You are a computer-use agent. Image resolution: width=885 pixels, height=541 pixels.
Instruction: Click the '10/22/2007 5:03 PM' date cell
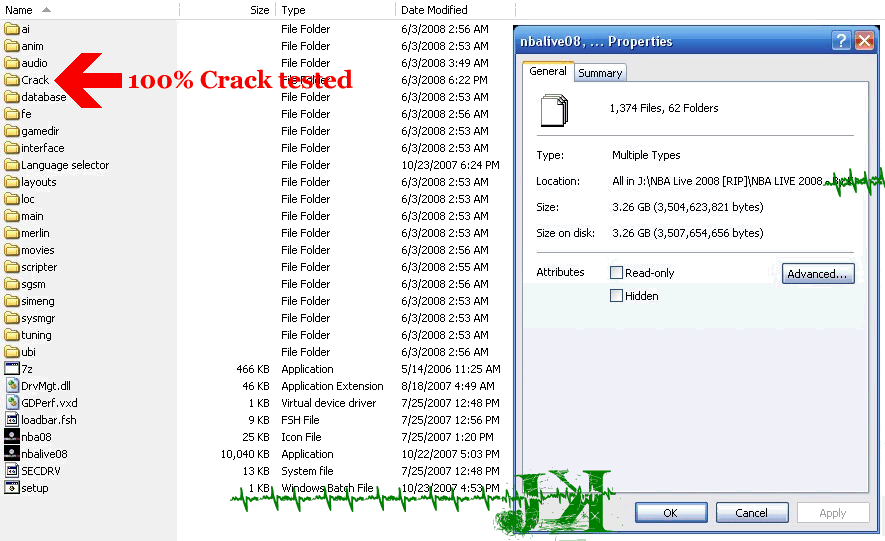450,454
